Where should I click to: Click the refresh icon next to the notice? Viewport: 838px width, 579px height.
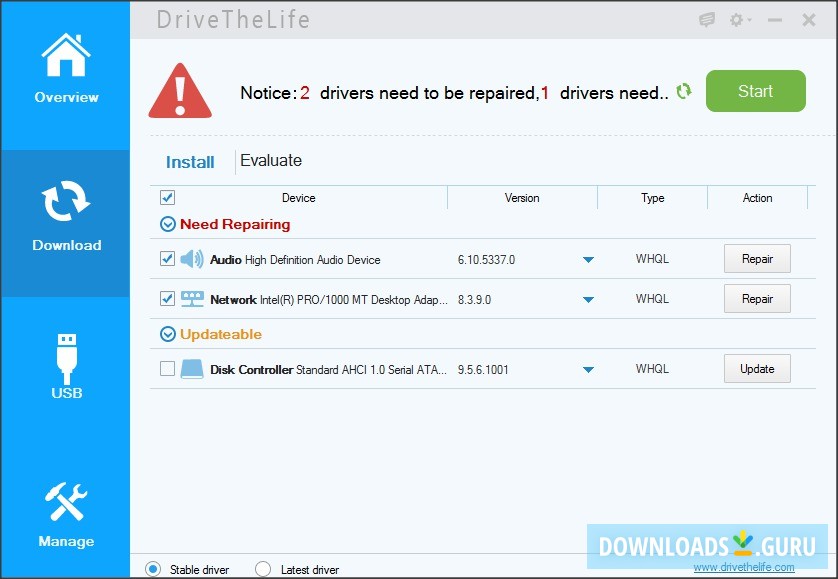tap(682, 91)
